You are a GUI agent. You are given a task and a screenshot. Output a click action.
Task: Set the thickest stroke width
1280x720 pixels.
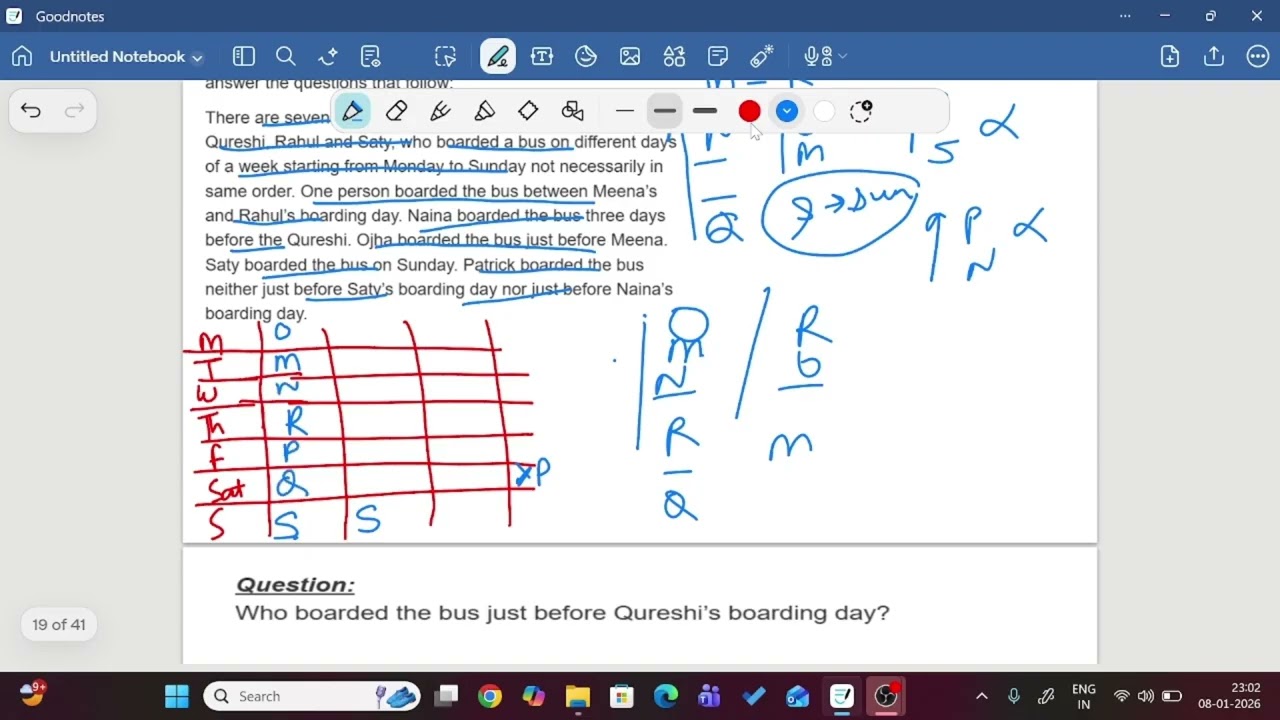[x=705, y=111]
